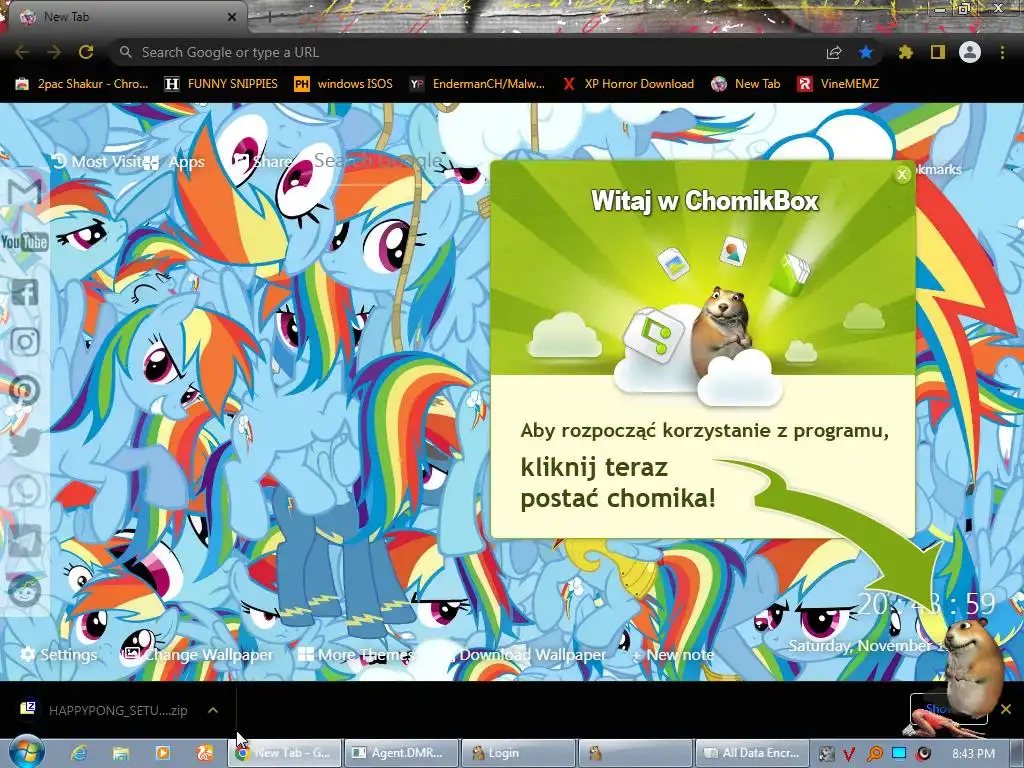Open the HAPPYPONG_SETU....zip download

tap(104, 710)
